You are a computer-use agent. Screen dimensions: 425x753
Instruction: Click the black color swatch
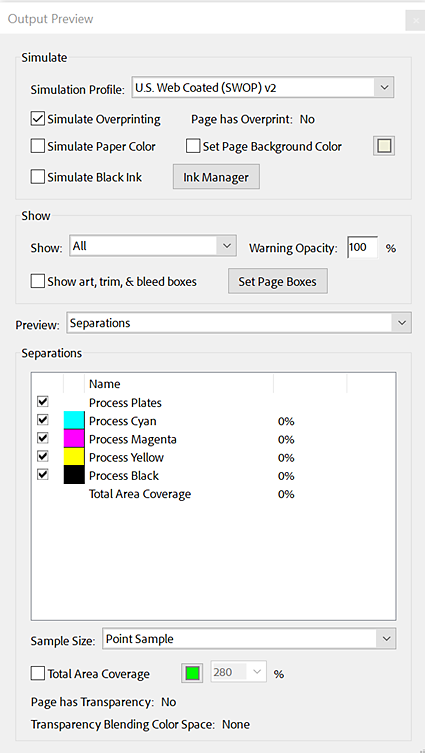74,475
